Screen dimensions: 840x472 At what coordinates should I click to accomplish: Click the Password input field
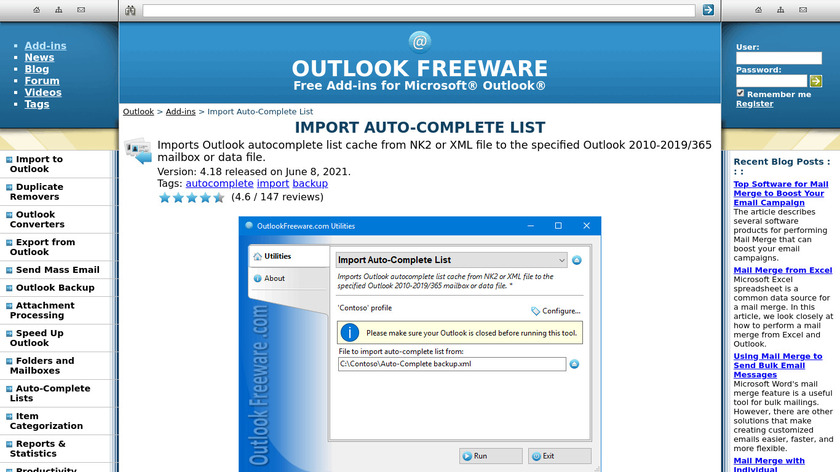(771, 81)
